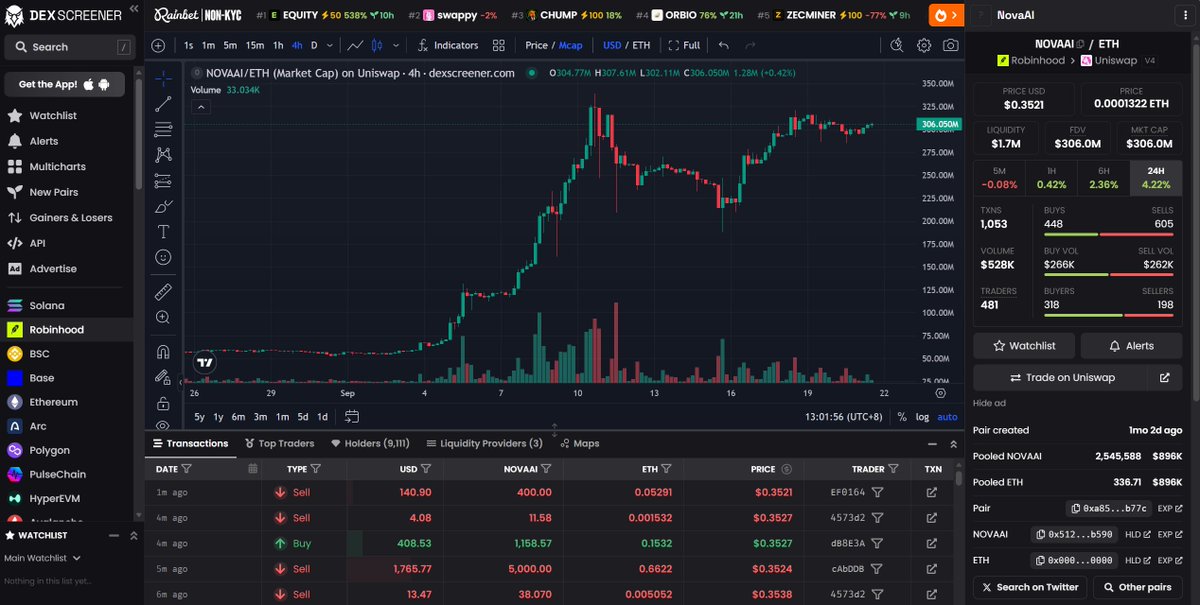Add NovaAI to Watchlist button
This screenshot has height=605, width=1200.
(1024, 346)
